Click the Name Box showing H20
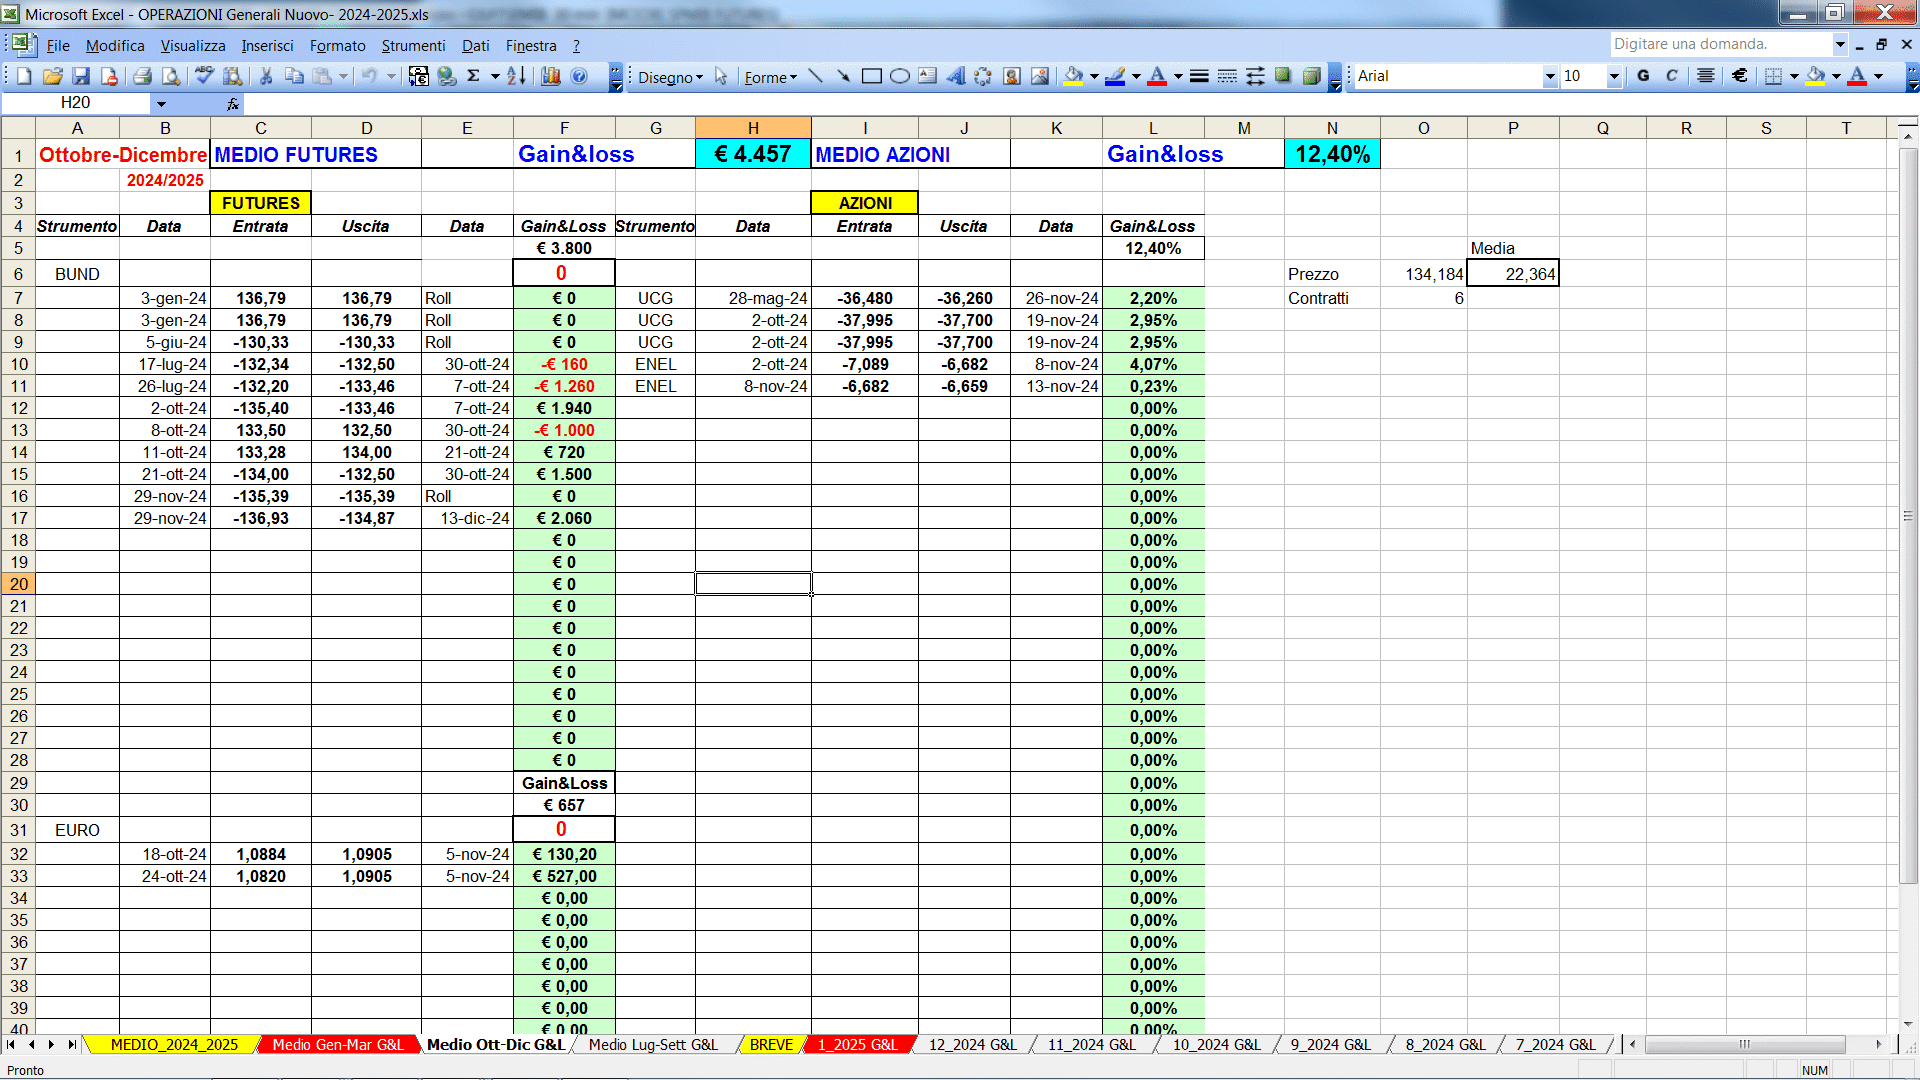The image size is (1920, 1080). coord(76,103)
